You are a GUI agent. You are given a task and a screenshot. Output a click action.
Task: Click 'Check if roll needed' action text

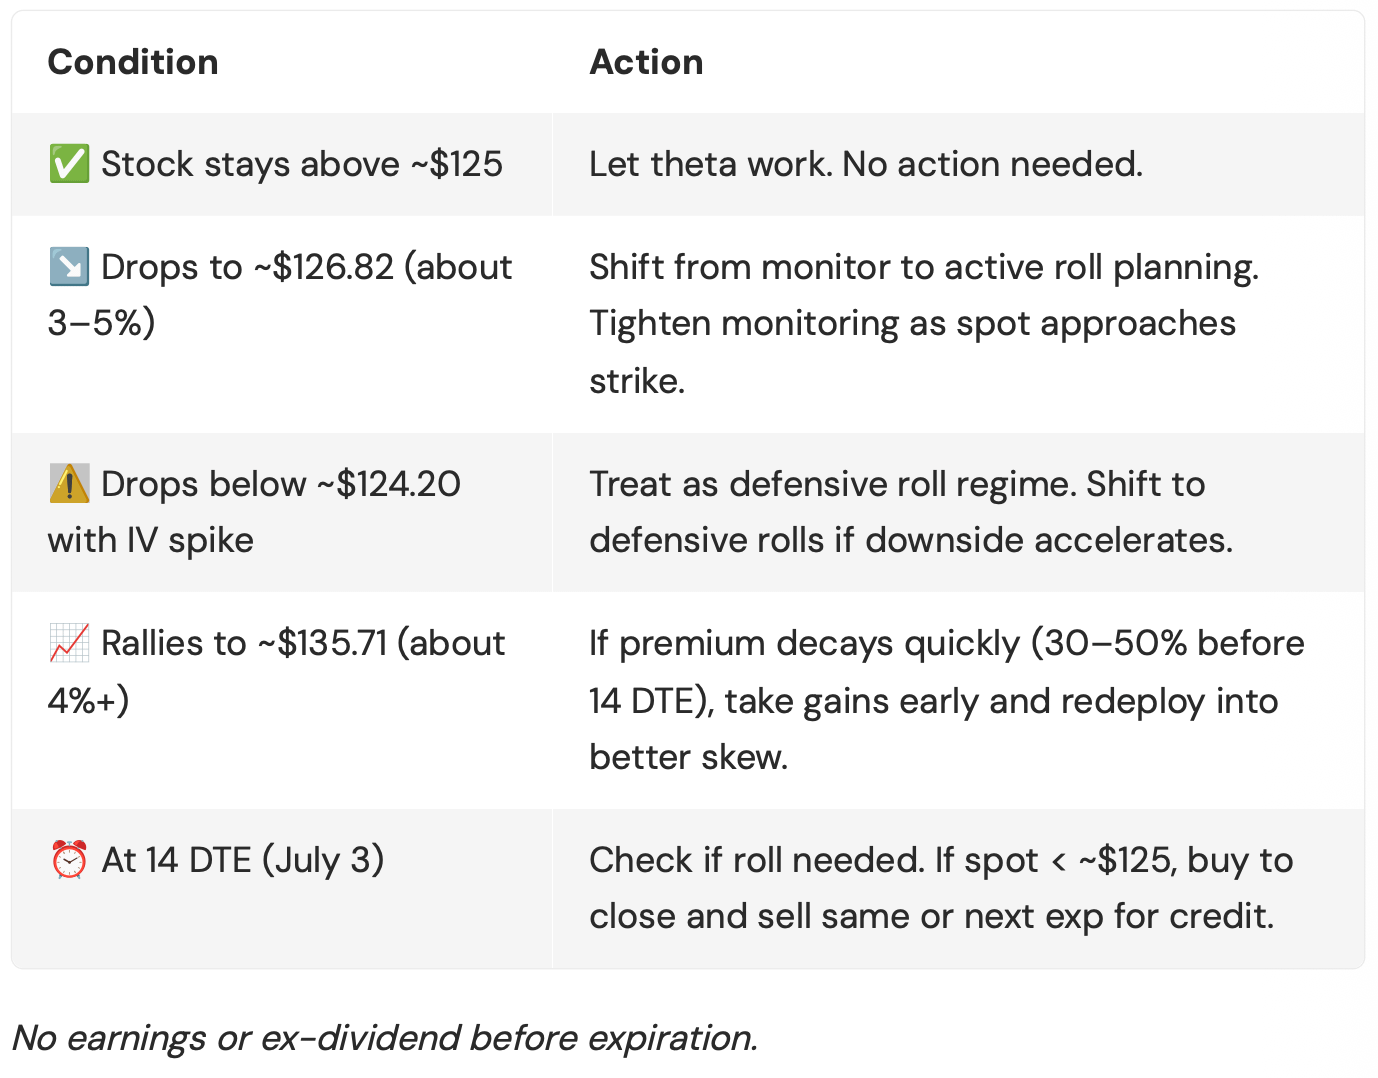[756, 860]
